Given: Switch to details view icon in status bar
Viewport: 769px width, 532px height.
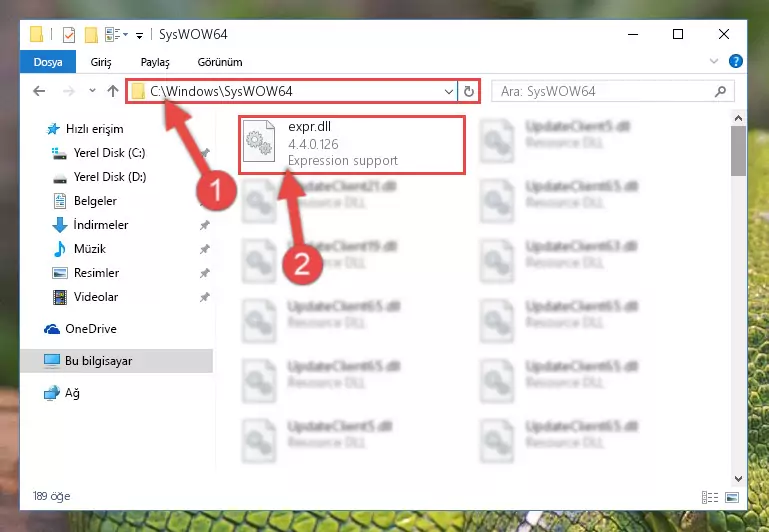Looking at the screenshot, I should pos(710,497).
